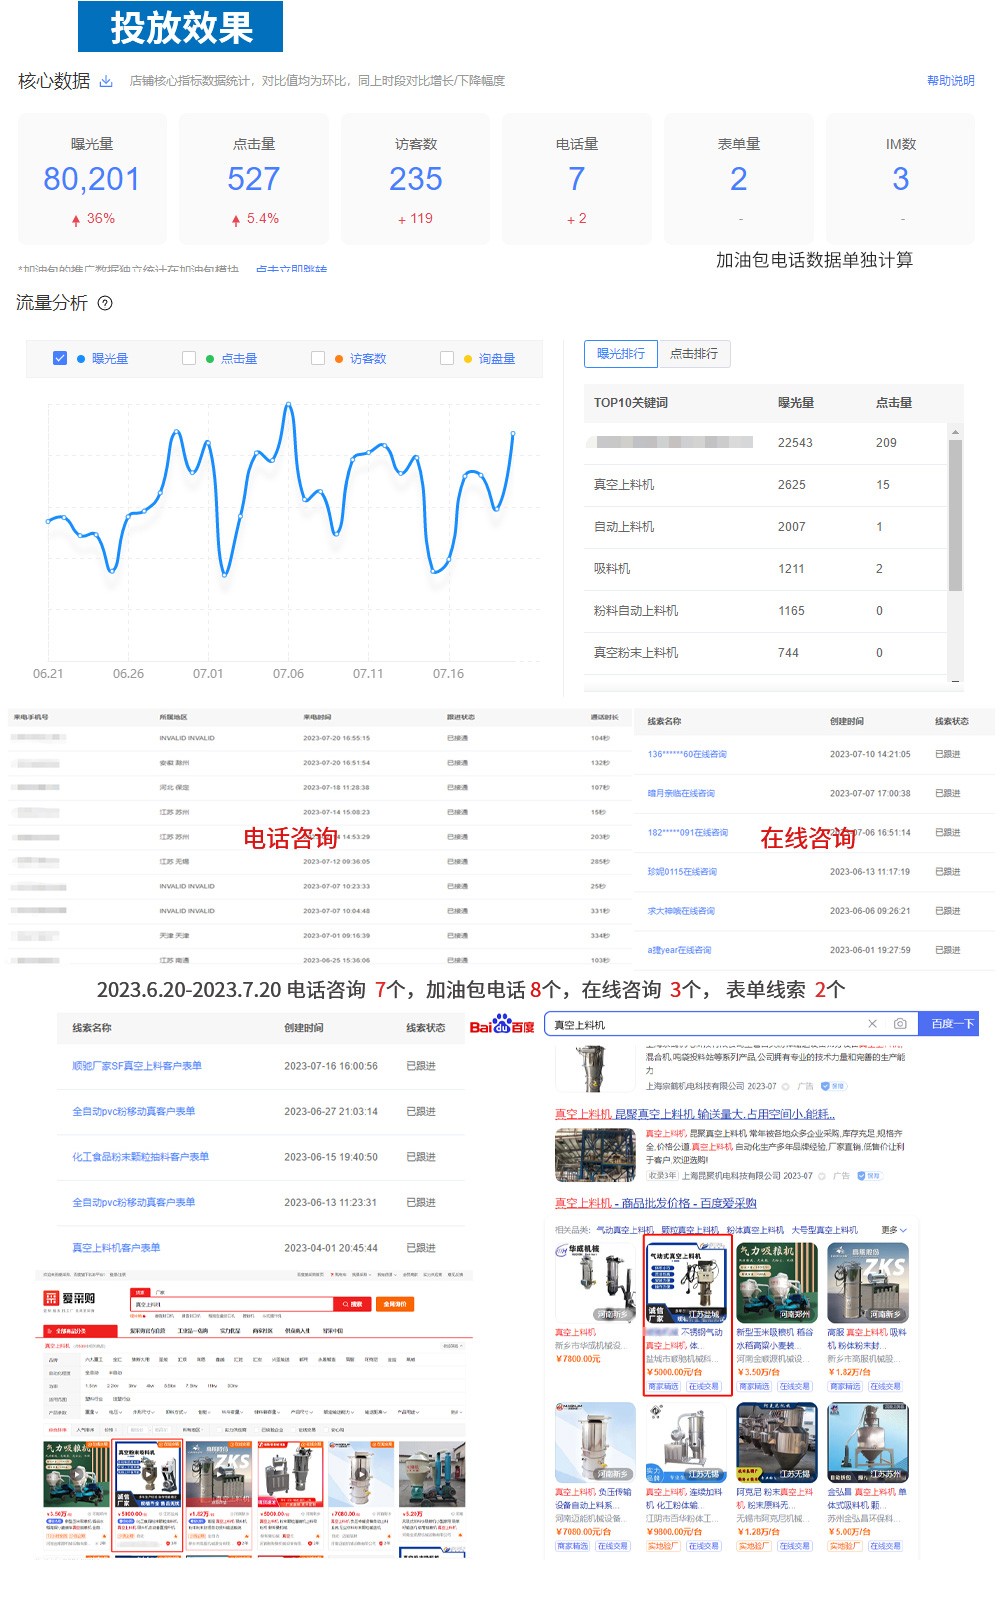Switch to the 点击排行 tab

694,354
